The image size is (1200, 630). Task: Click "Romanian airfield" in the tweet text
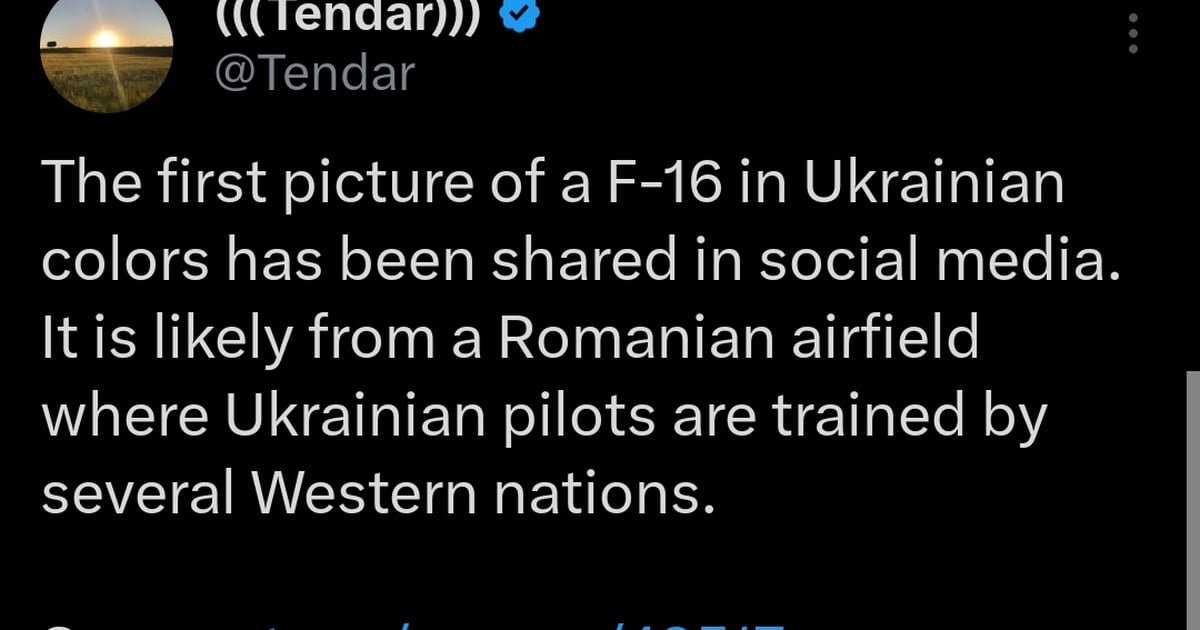pyautogui.click(x=738, y=340)
